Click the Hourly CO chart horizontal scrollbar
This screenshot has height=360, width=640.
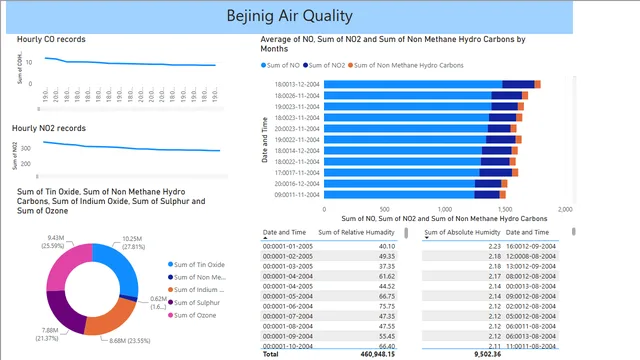point(131,109)
